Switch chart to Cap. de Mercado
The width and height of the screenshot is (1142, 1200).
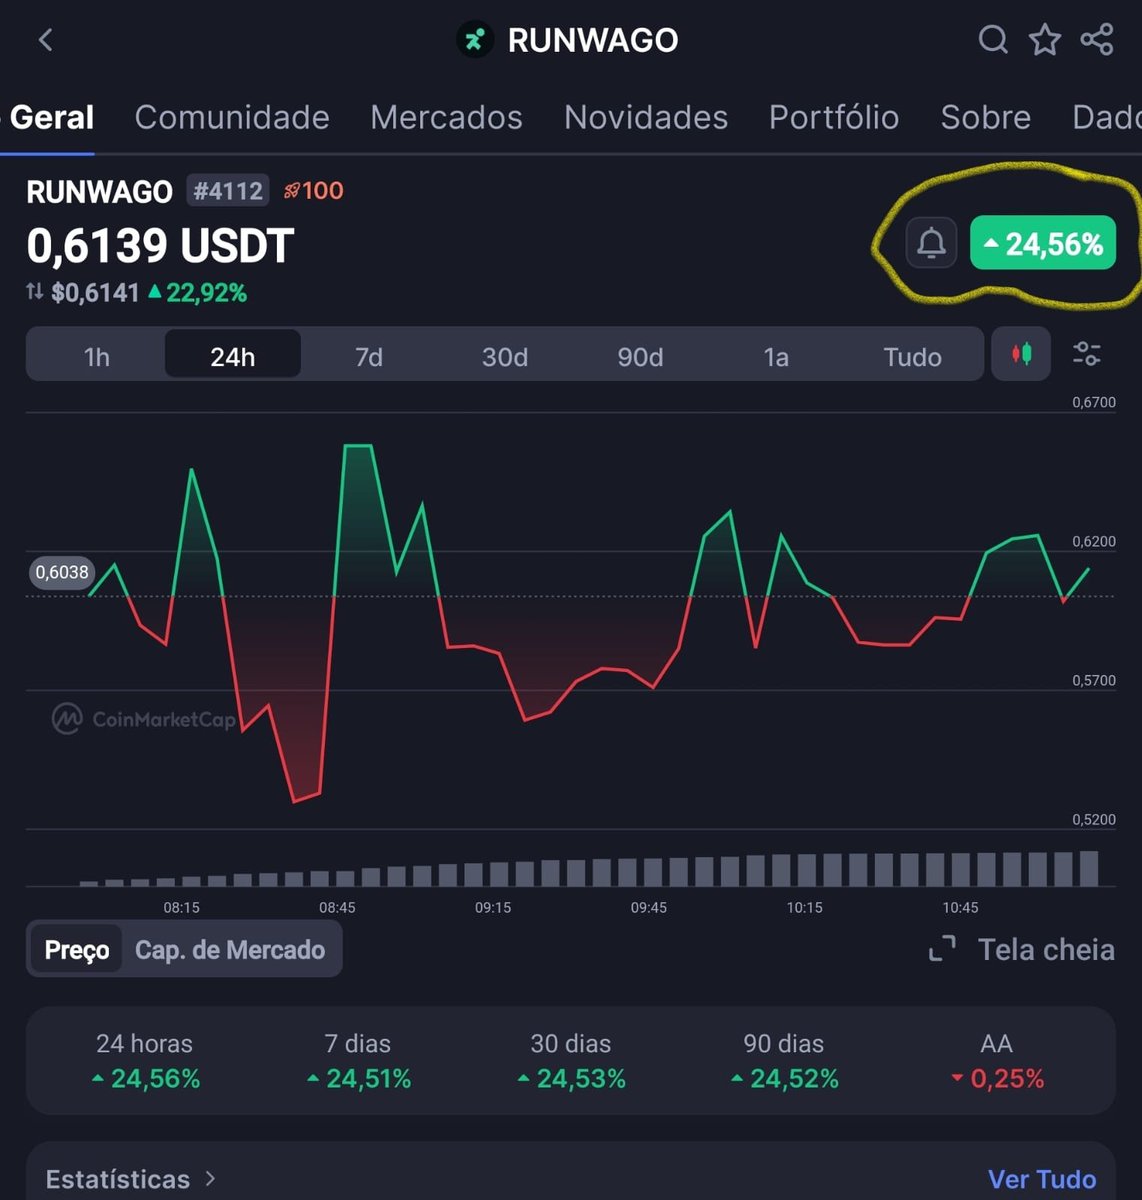point(230,950)
